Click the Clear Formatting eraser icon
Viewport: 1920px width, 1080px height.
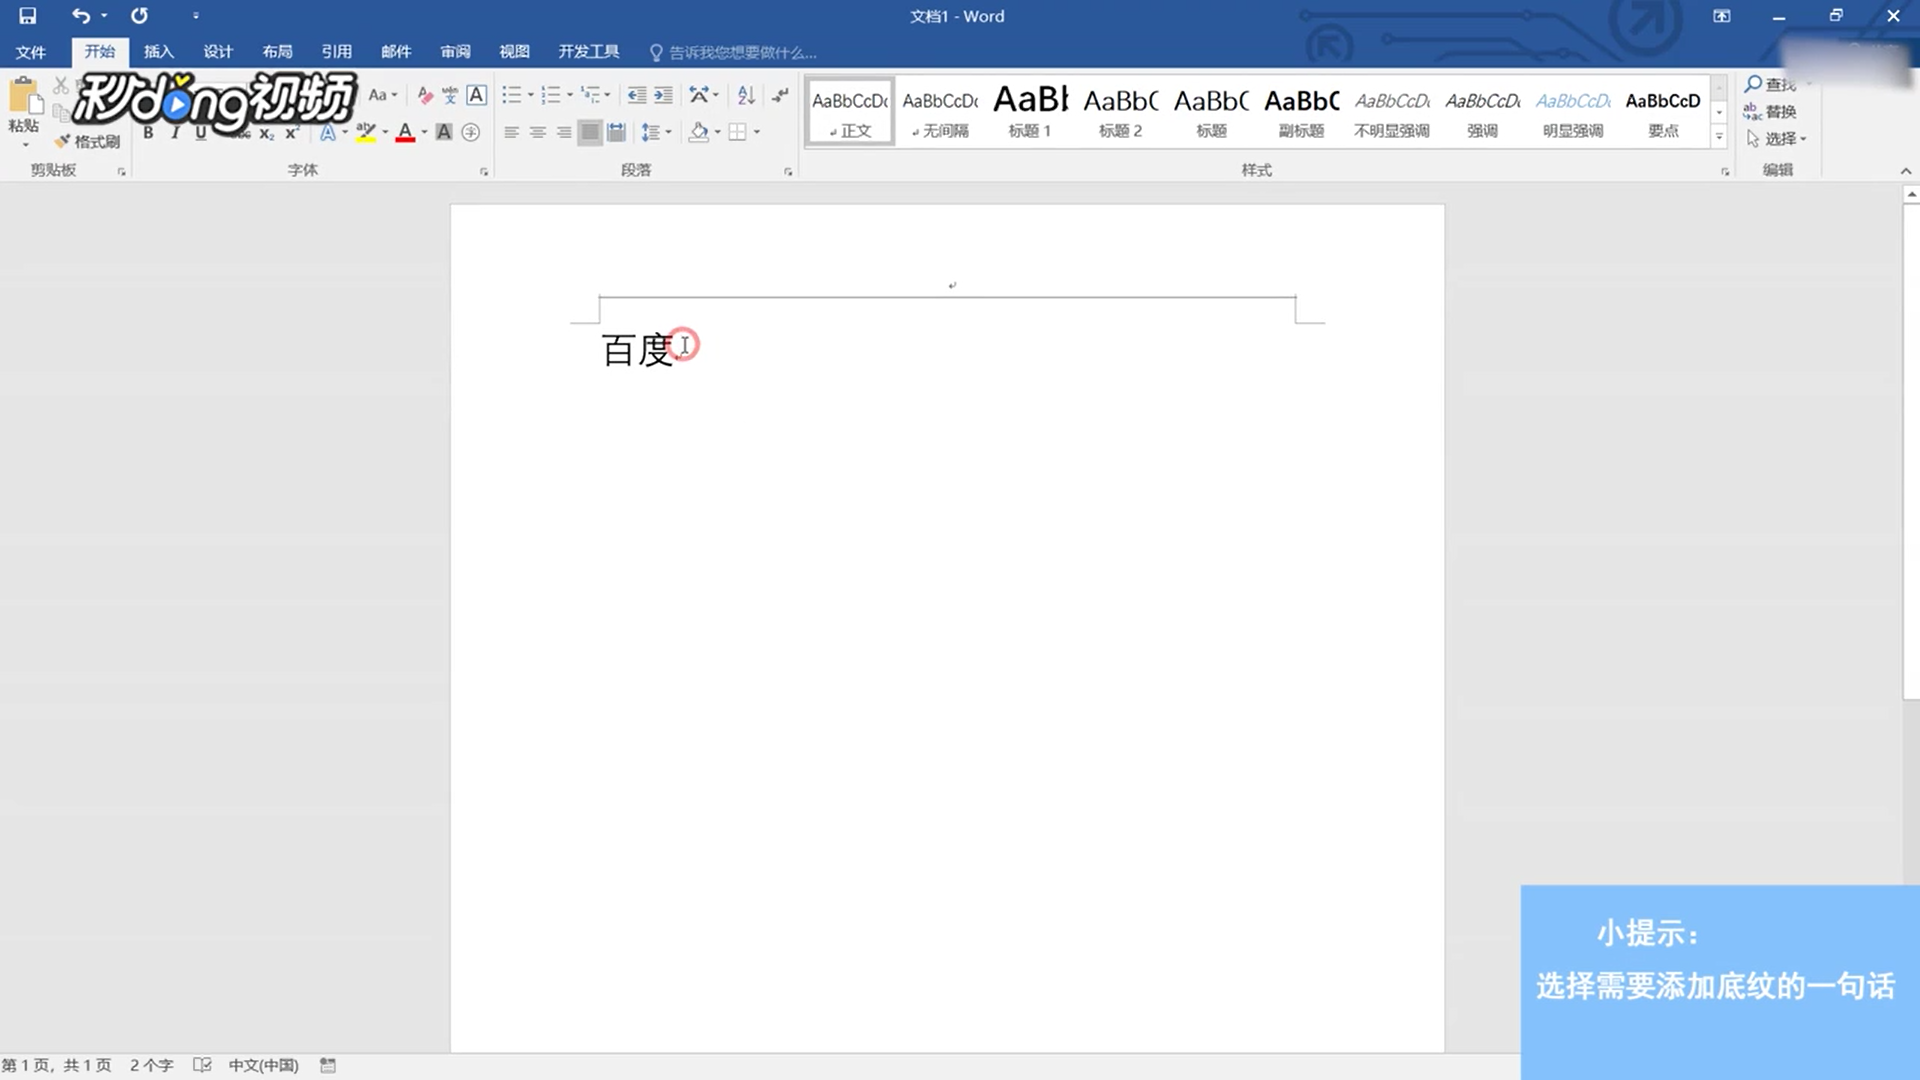click(x=425, y=96)
